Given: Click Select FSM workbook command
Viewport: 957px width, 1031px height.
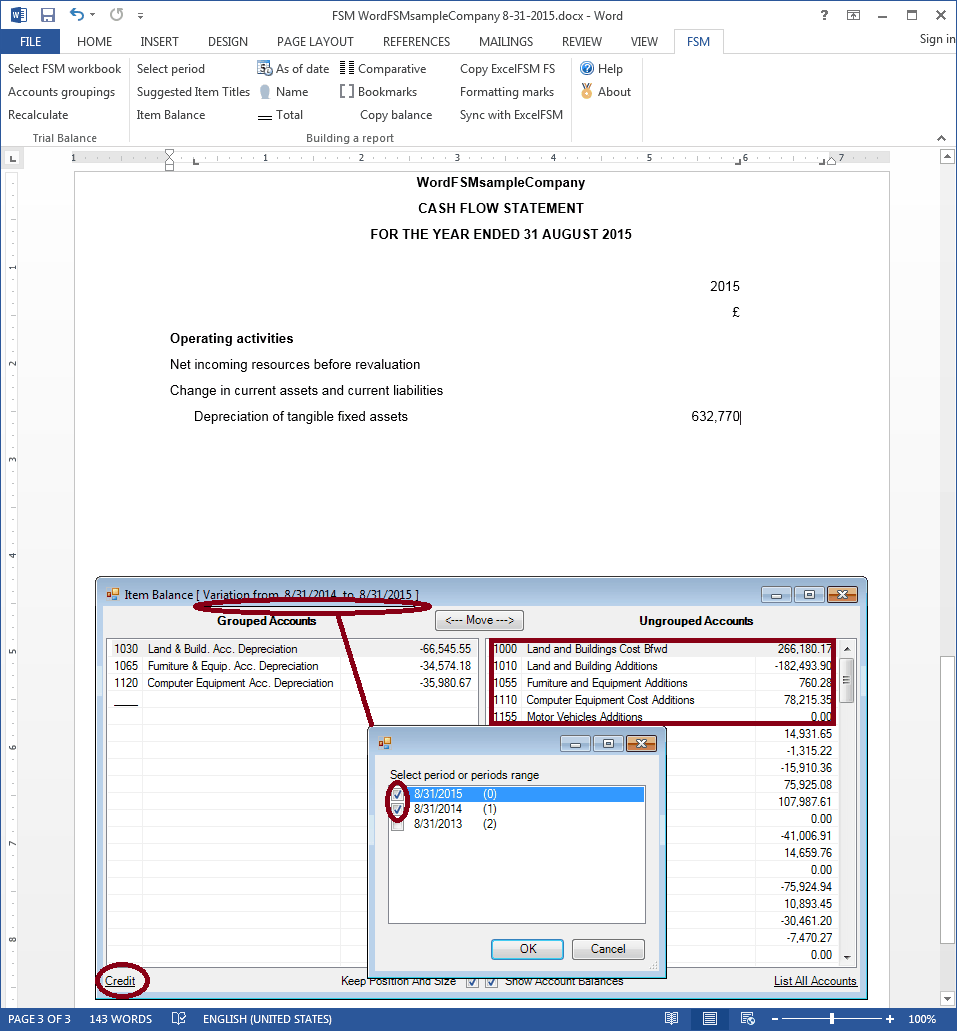Looking at the screenshot, I should click(x=64, y=68).
